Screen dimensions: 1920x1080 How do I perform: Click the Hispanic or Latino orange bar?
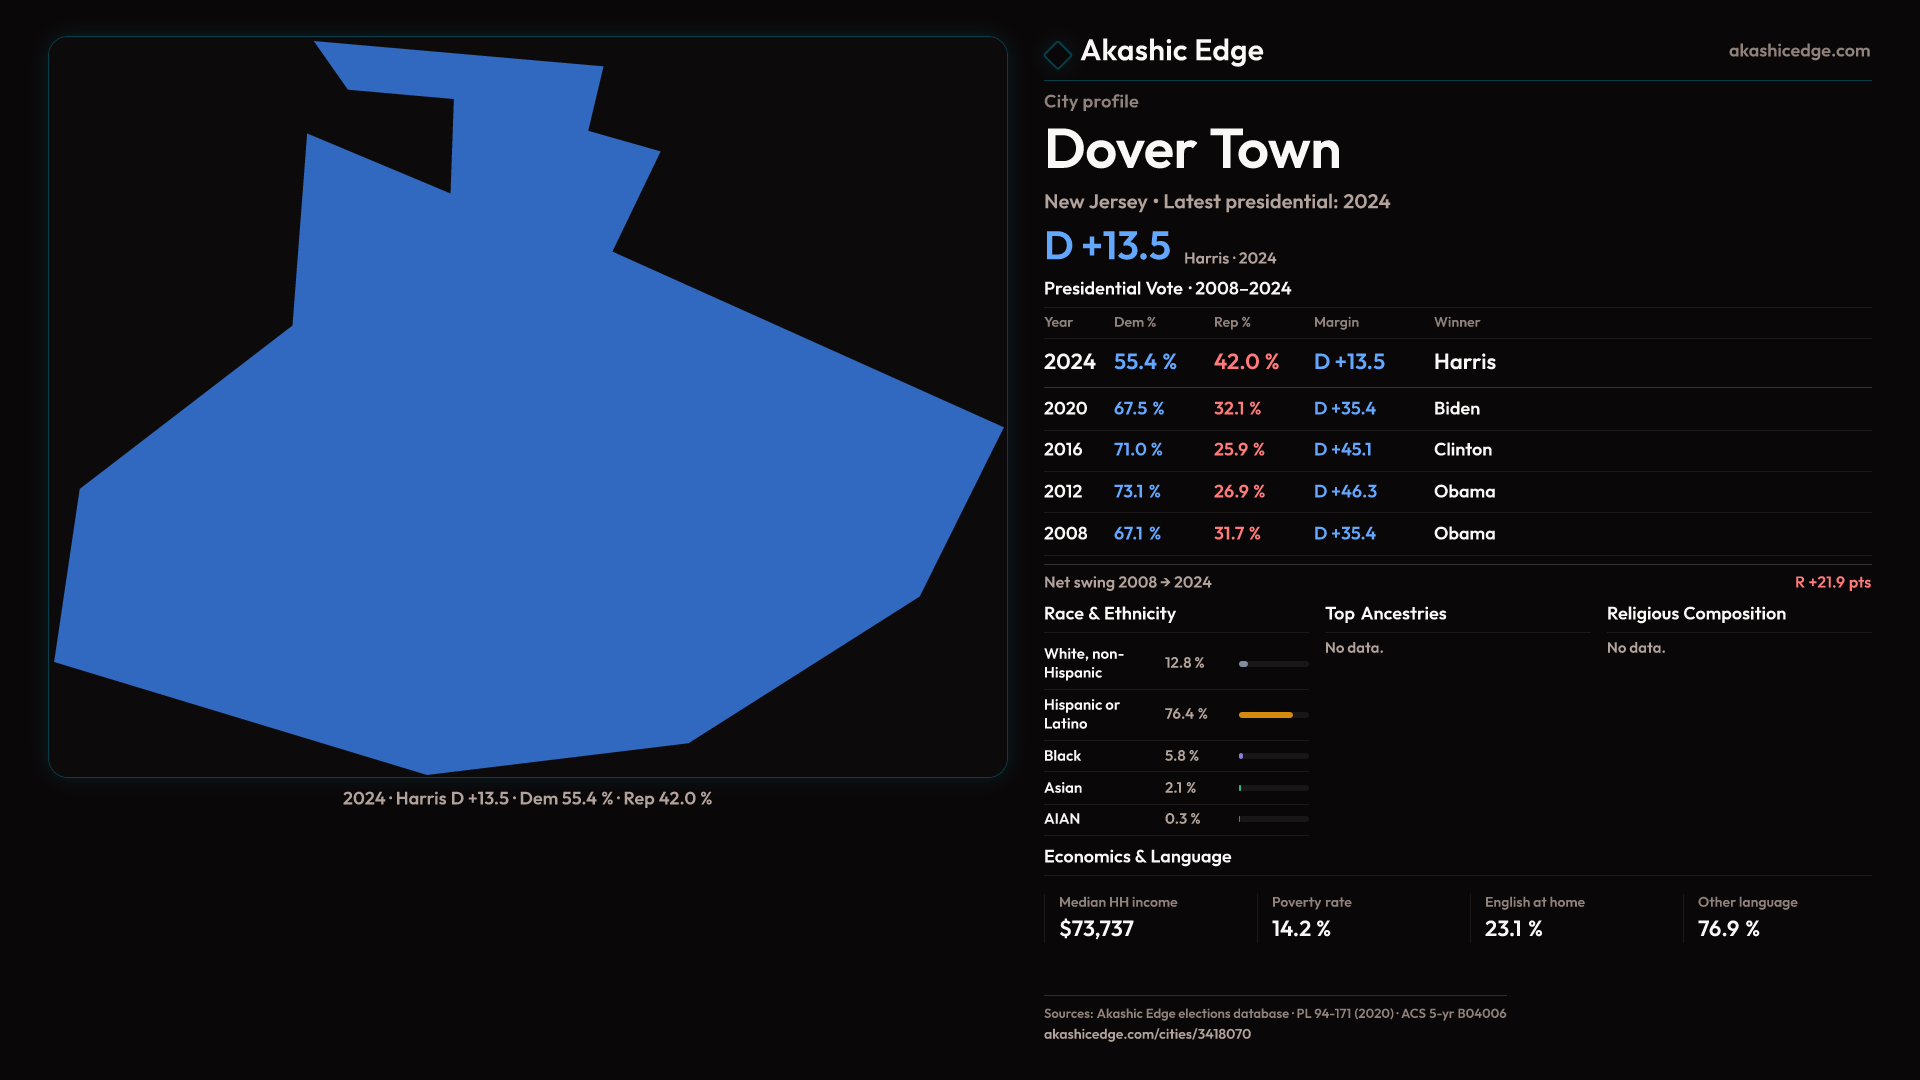pyautogui.click(x=1265, y=715)
